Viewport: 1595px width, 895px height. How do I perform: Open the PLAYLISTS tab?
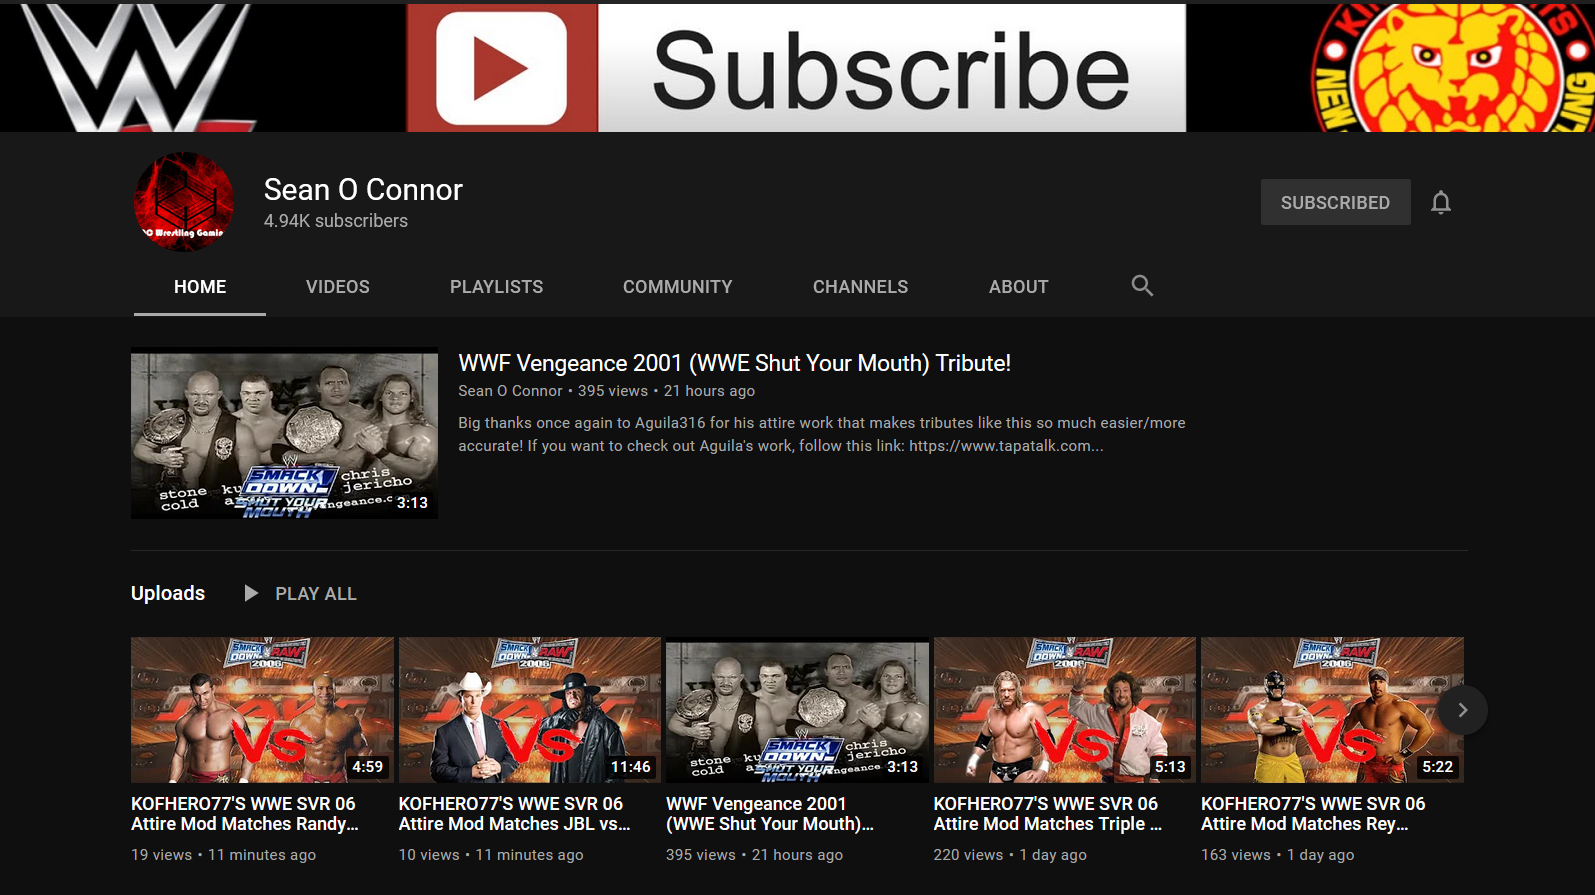coord(496,287)
